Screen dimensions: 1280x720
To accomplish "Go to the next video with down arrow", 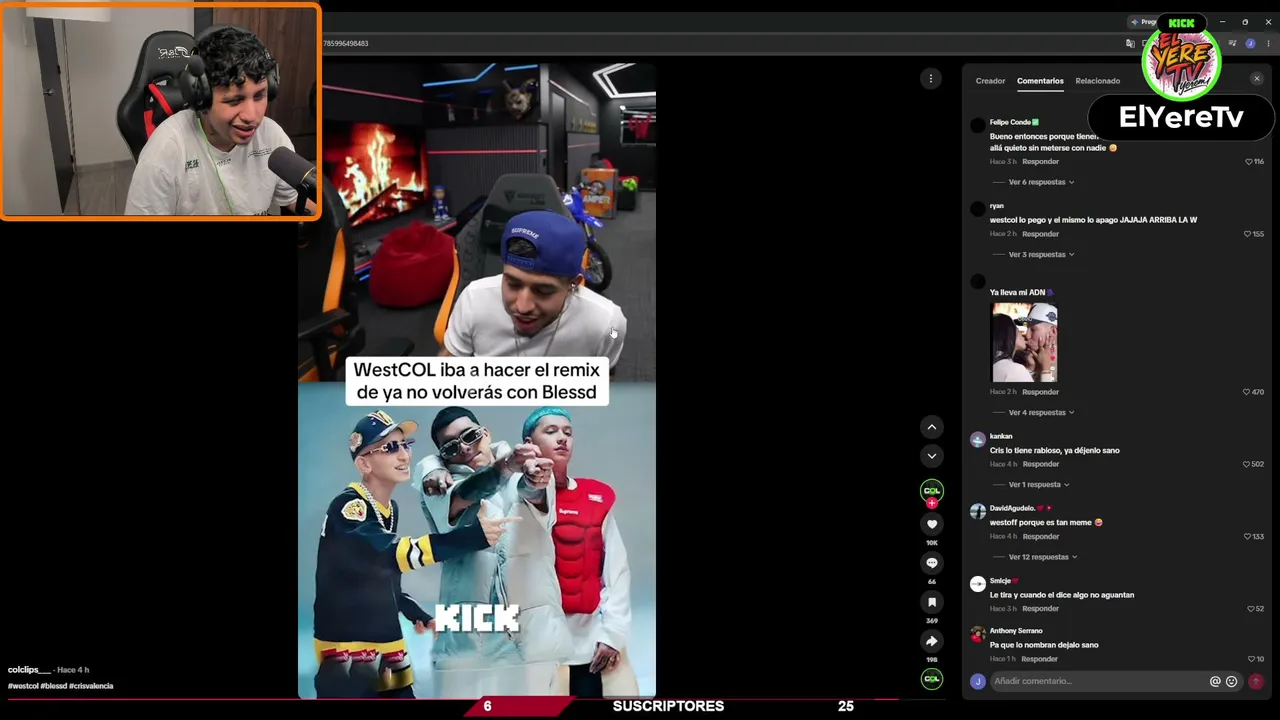I will (931, 456).
